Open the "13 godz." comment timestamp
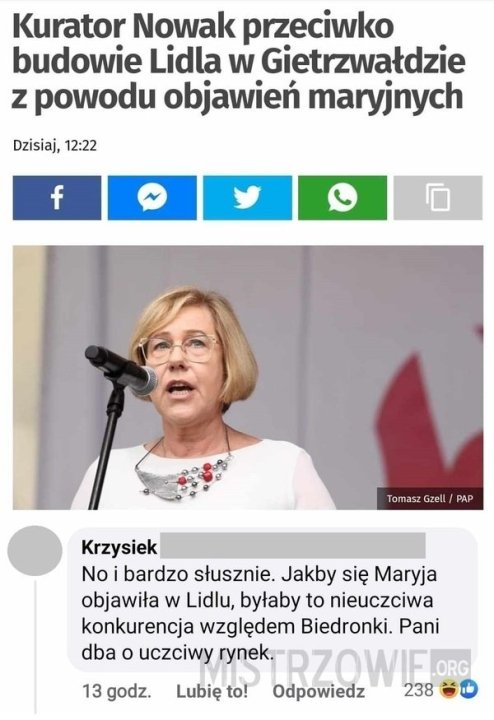 click(x=117, y=691)
